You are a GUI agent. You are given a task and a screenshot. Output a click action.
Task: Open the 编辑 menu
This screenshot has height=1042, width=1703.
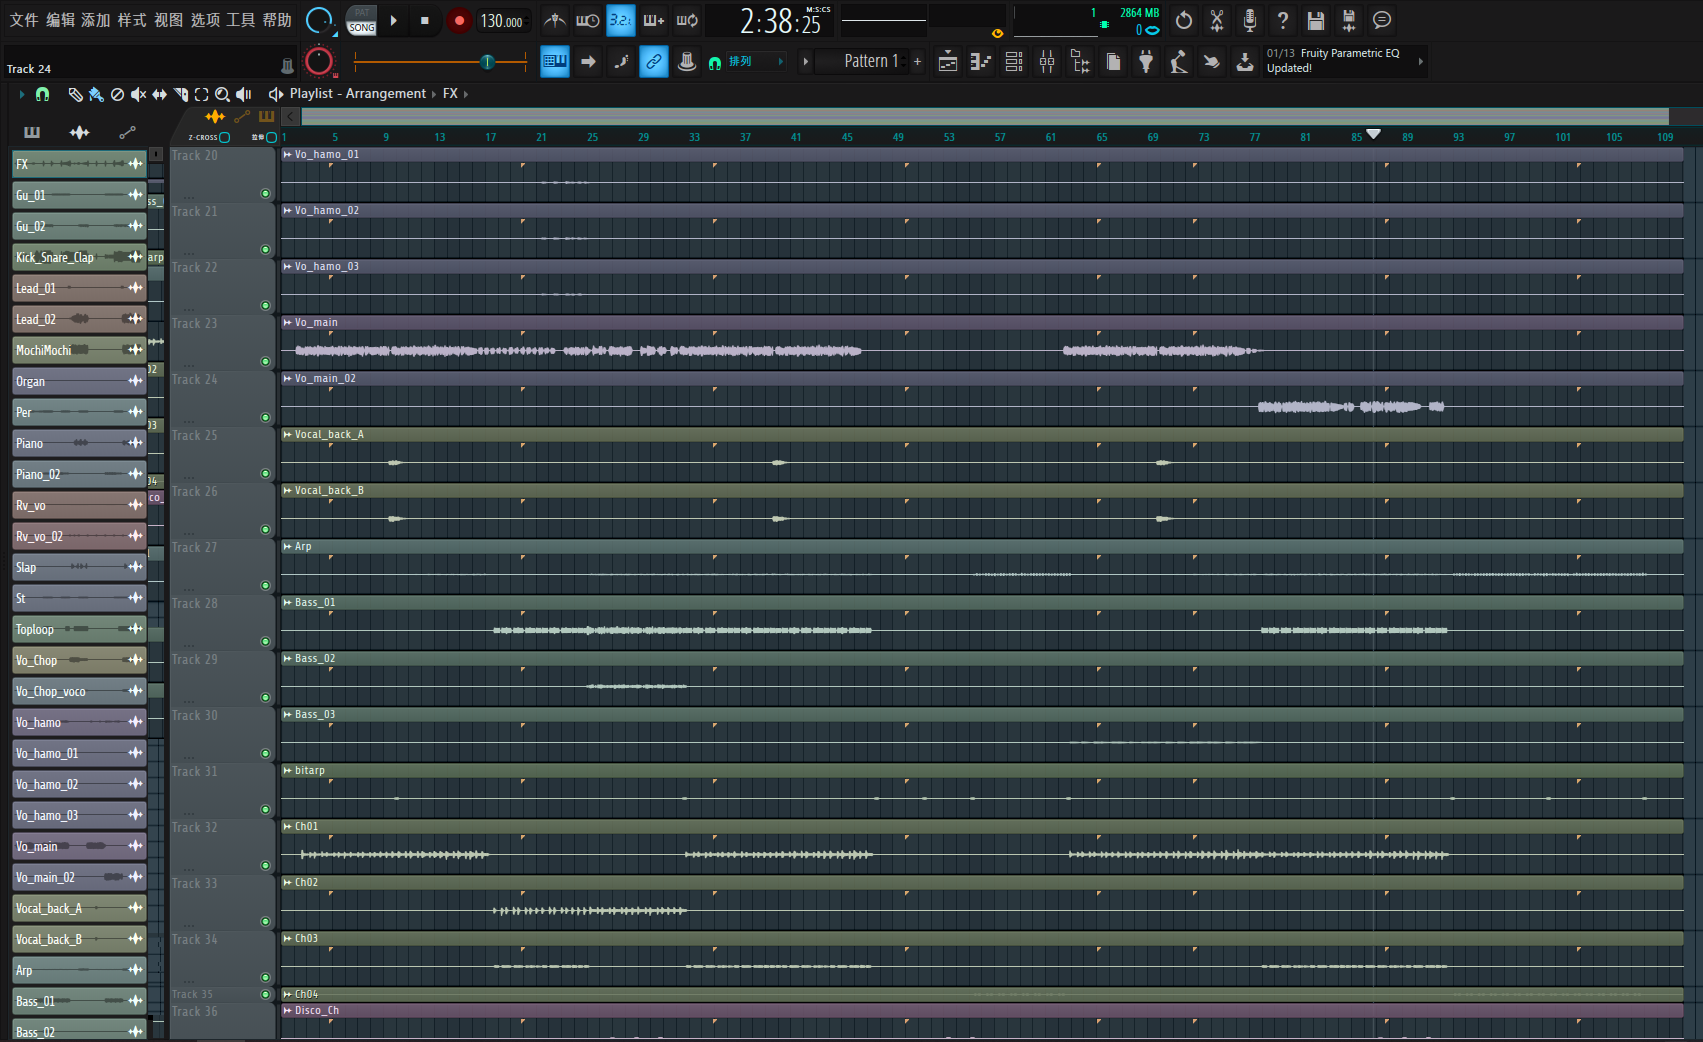tap(60, 20)
